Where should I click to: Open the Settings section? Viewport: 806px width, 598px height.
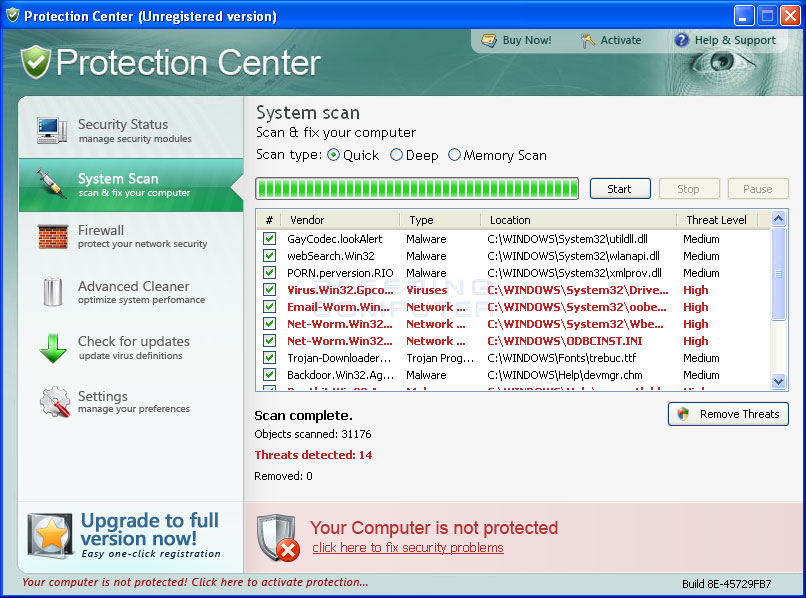[x=131, y=402]
